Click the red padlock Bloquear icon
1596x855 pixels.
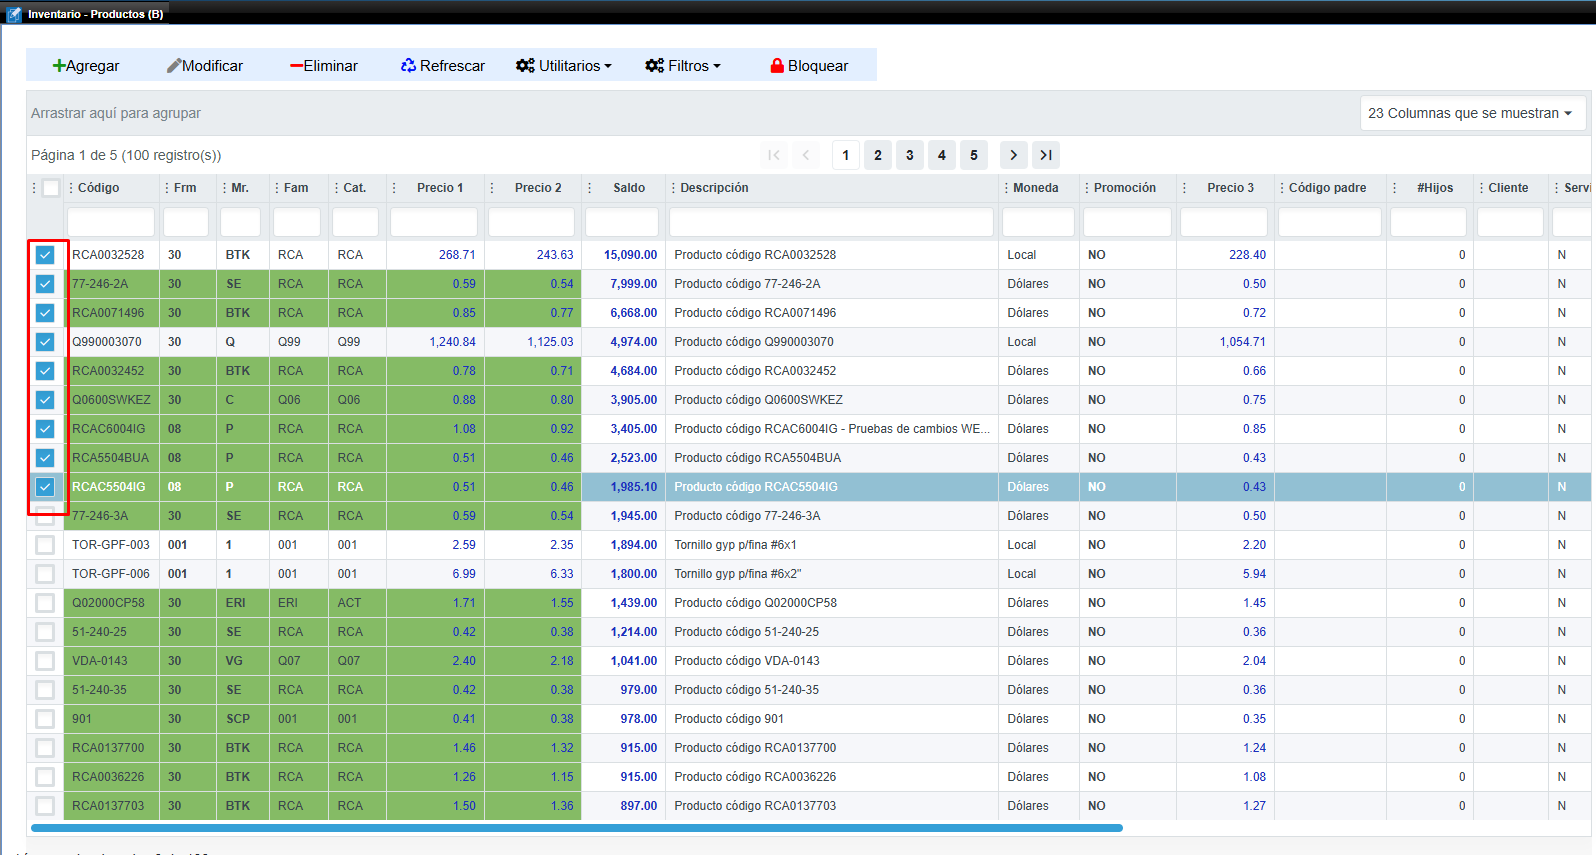[x=777, y=66]
